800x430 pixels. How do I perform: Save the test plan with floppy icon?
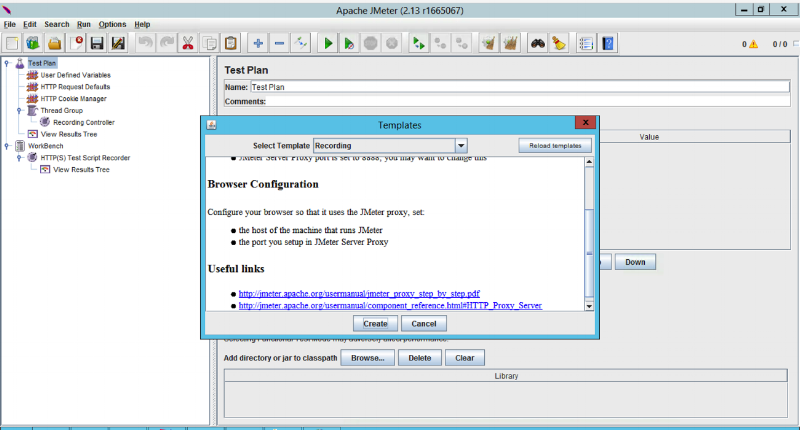coord(97,43)
